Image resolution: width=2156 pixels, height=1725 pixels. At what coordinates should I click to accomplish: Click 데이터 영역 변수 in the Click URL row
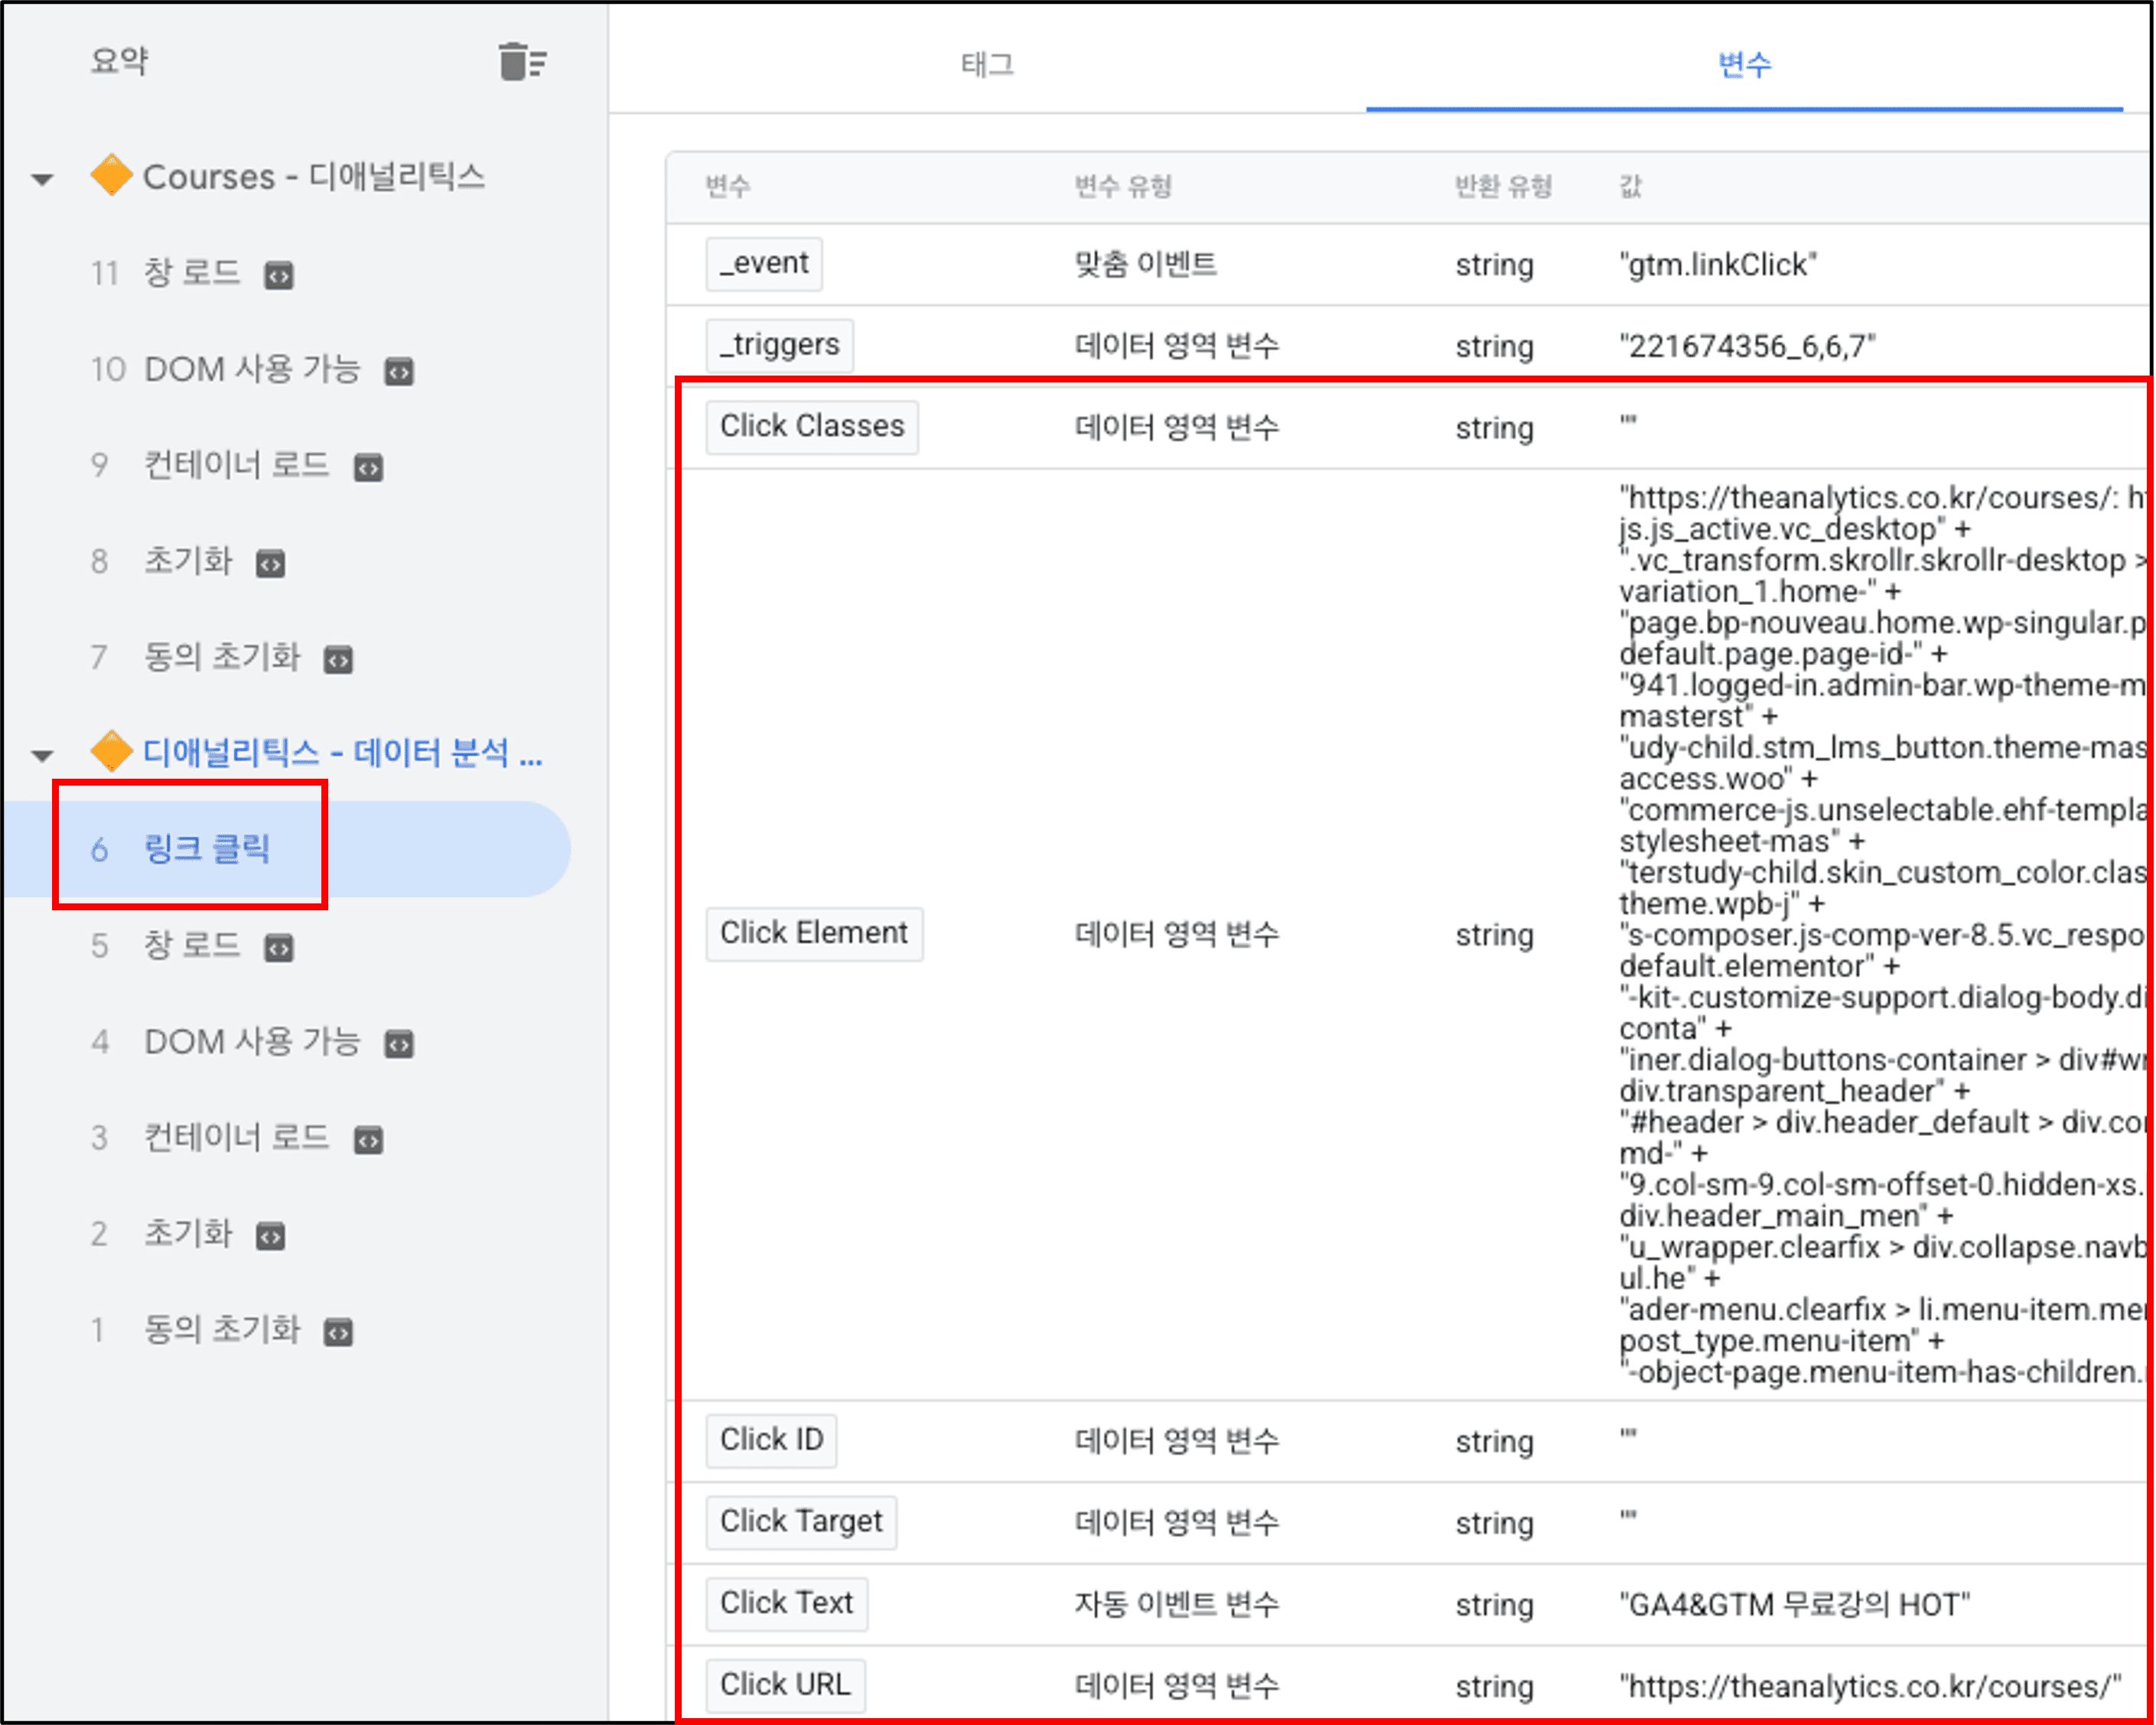click(x=1177, y=1687)
